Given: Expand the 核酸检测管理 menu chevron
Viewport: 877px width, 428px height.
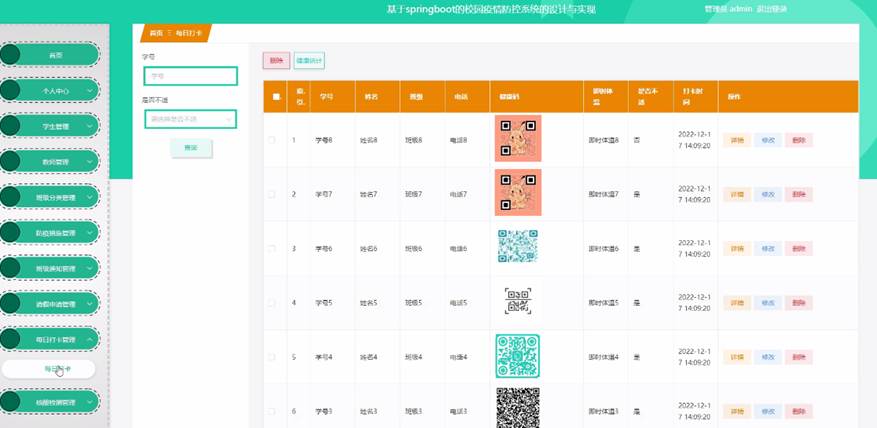Looking at the screenshot, I should [90, 402].
